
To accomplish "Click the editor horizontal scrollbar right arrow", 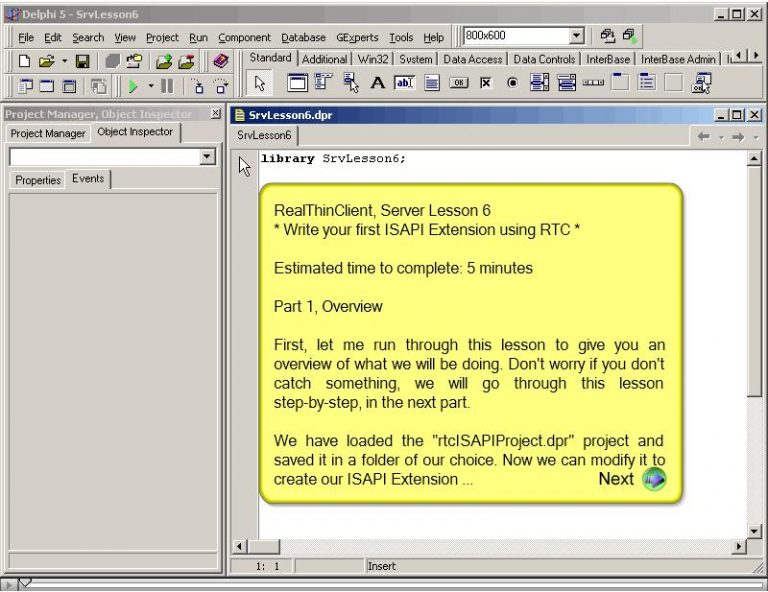I will 739,546.
